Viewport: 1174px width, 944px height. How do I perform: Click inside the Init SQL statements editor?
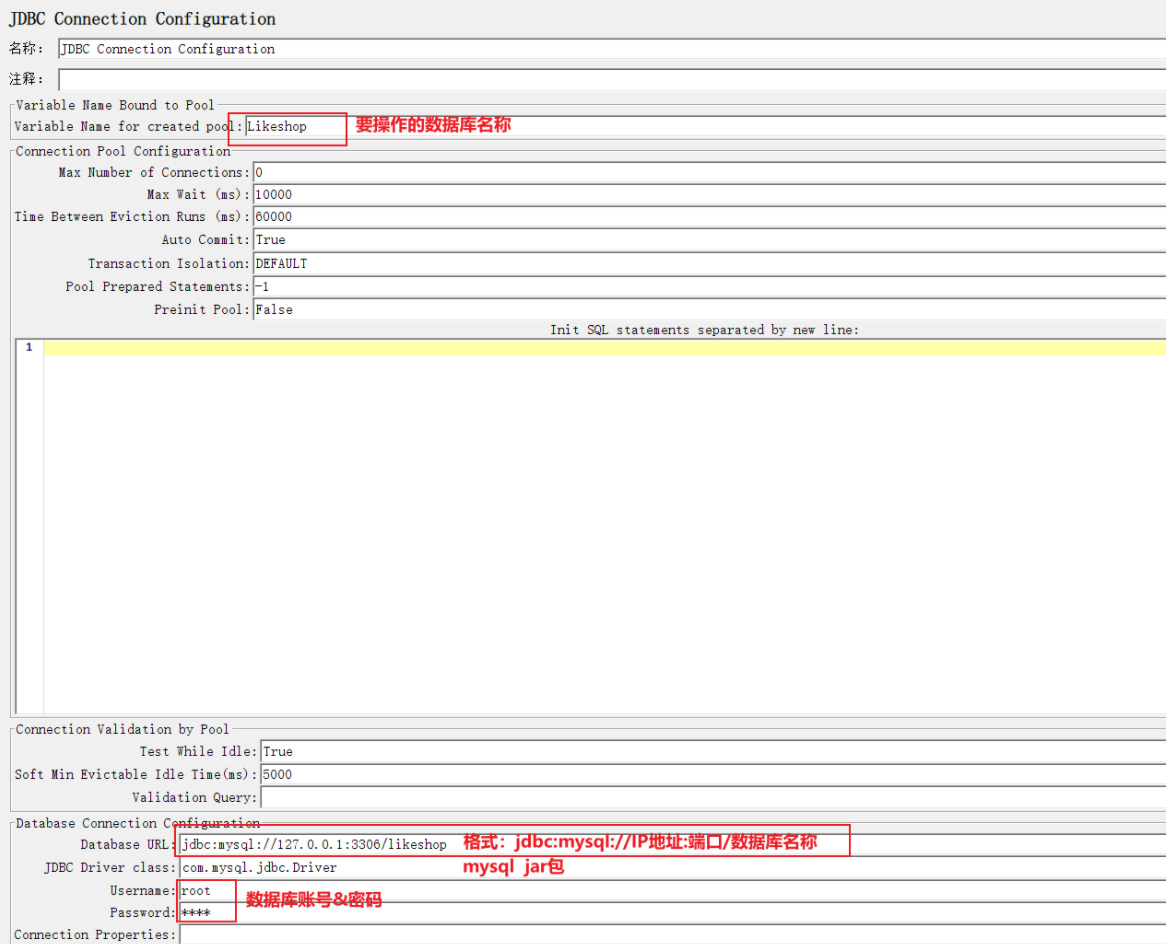point(600,520)
